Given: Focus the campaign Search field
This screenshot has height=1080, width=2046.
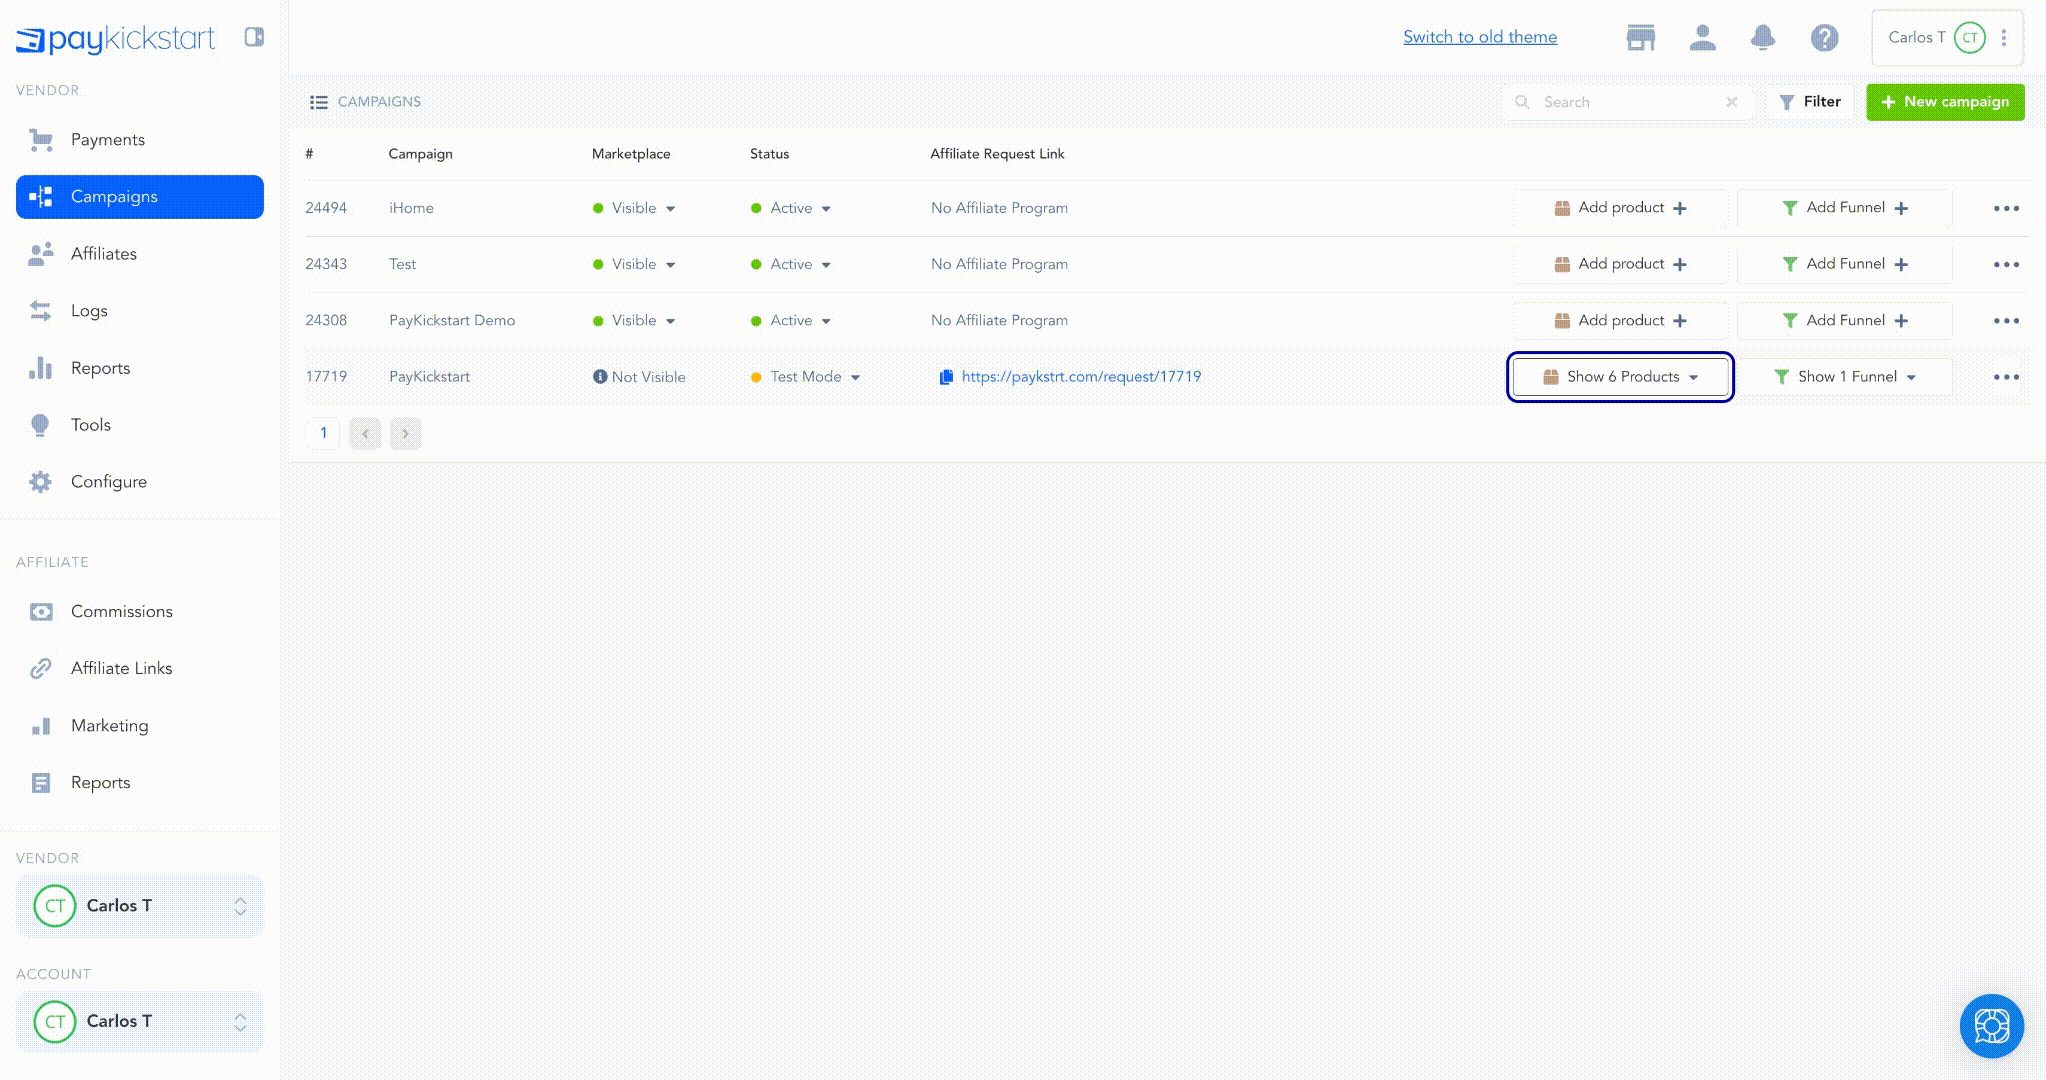Looking at the screenshot, I should point(1628,102).
